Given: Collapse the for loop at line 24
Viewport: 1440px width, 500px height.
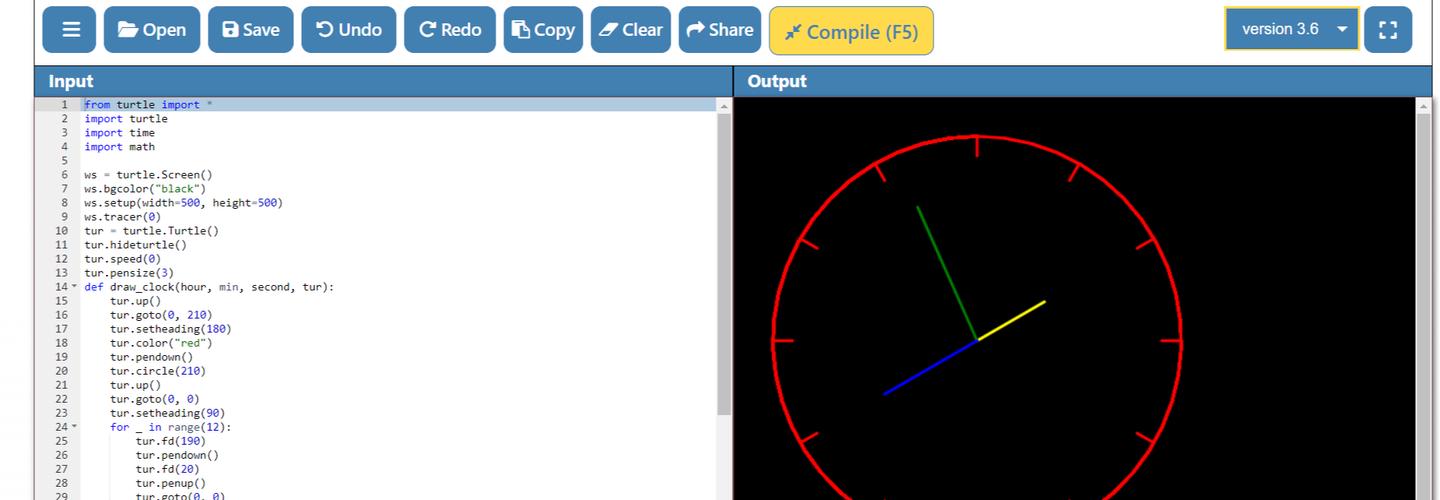Looking at the screenshot, I should pyautogui.click(x=73, y=427).
